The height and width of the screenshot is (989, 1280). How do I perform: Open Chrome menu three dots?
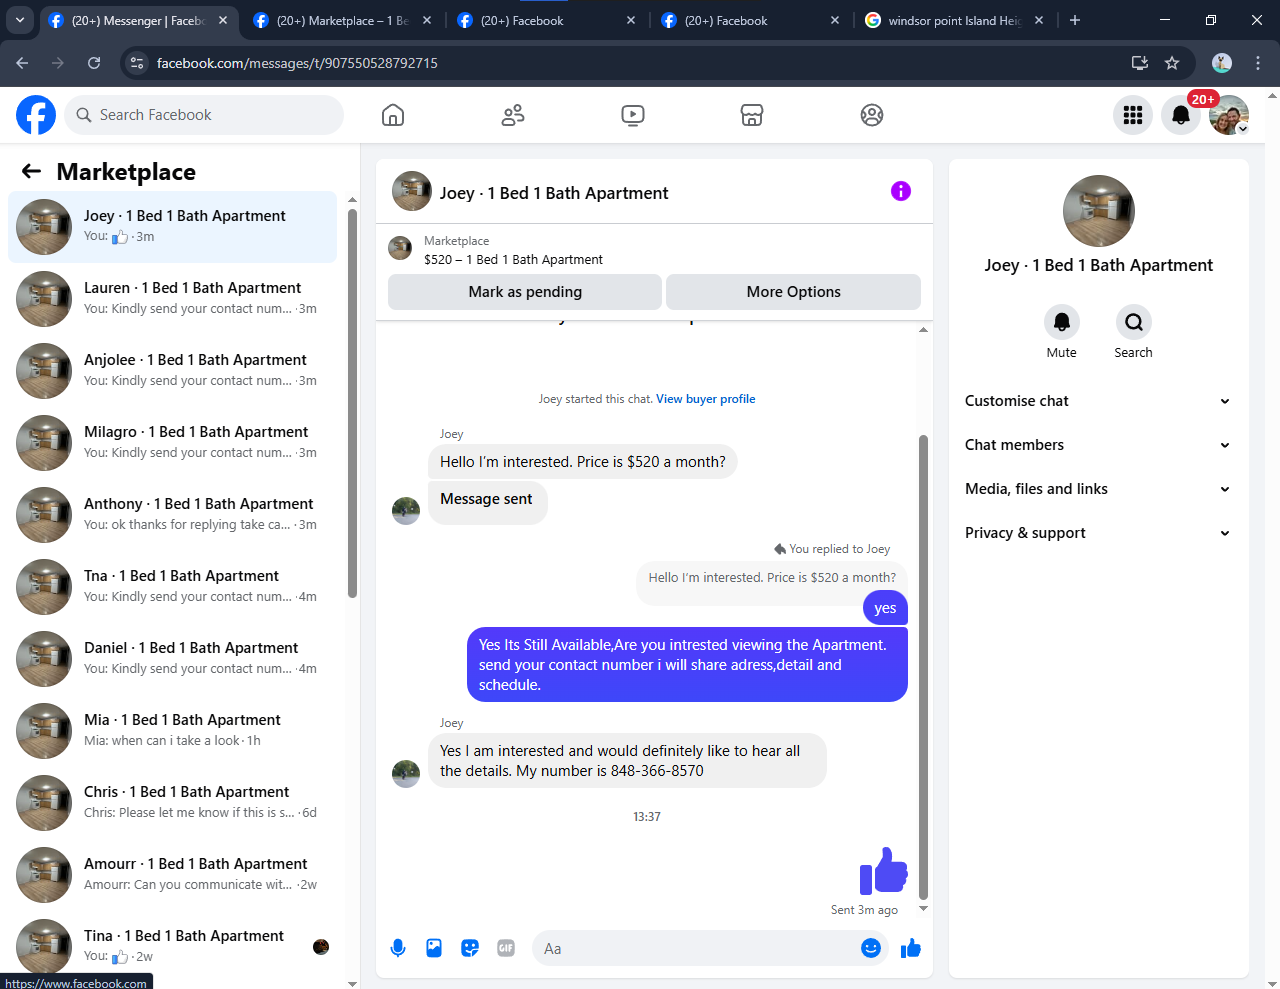1258,63
